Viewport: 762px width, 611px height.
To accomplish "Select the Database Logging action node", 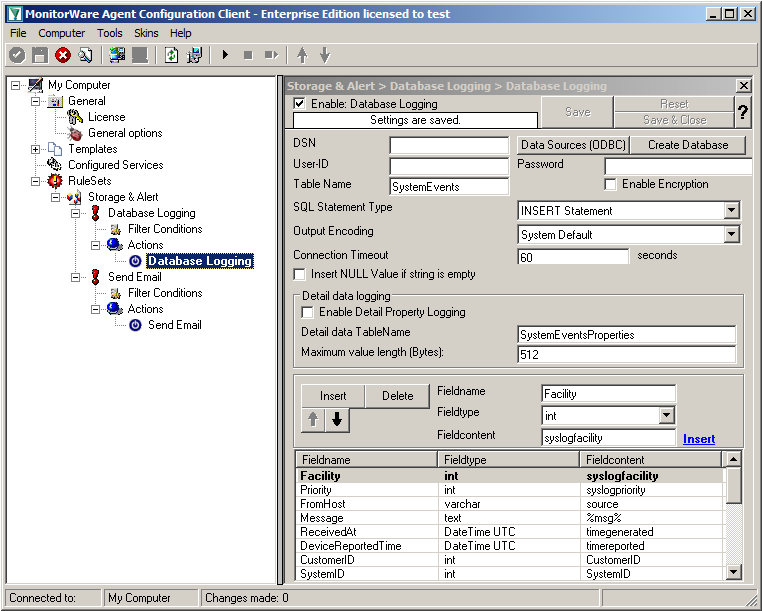I will (x=200, y=261).
